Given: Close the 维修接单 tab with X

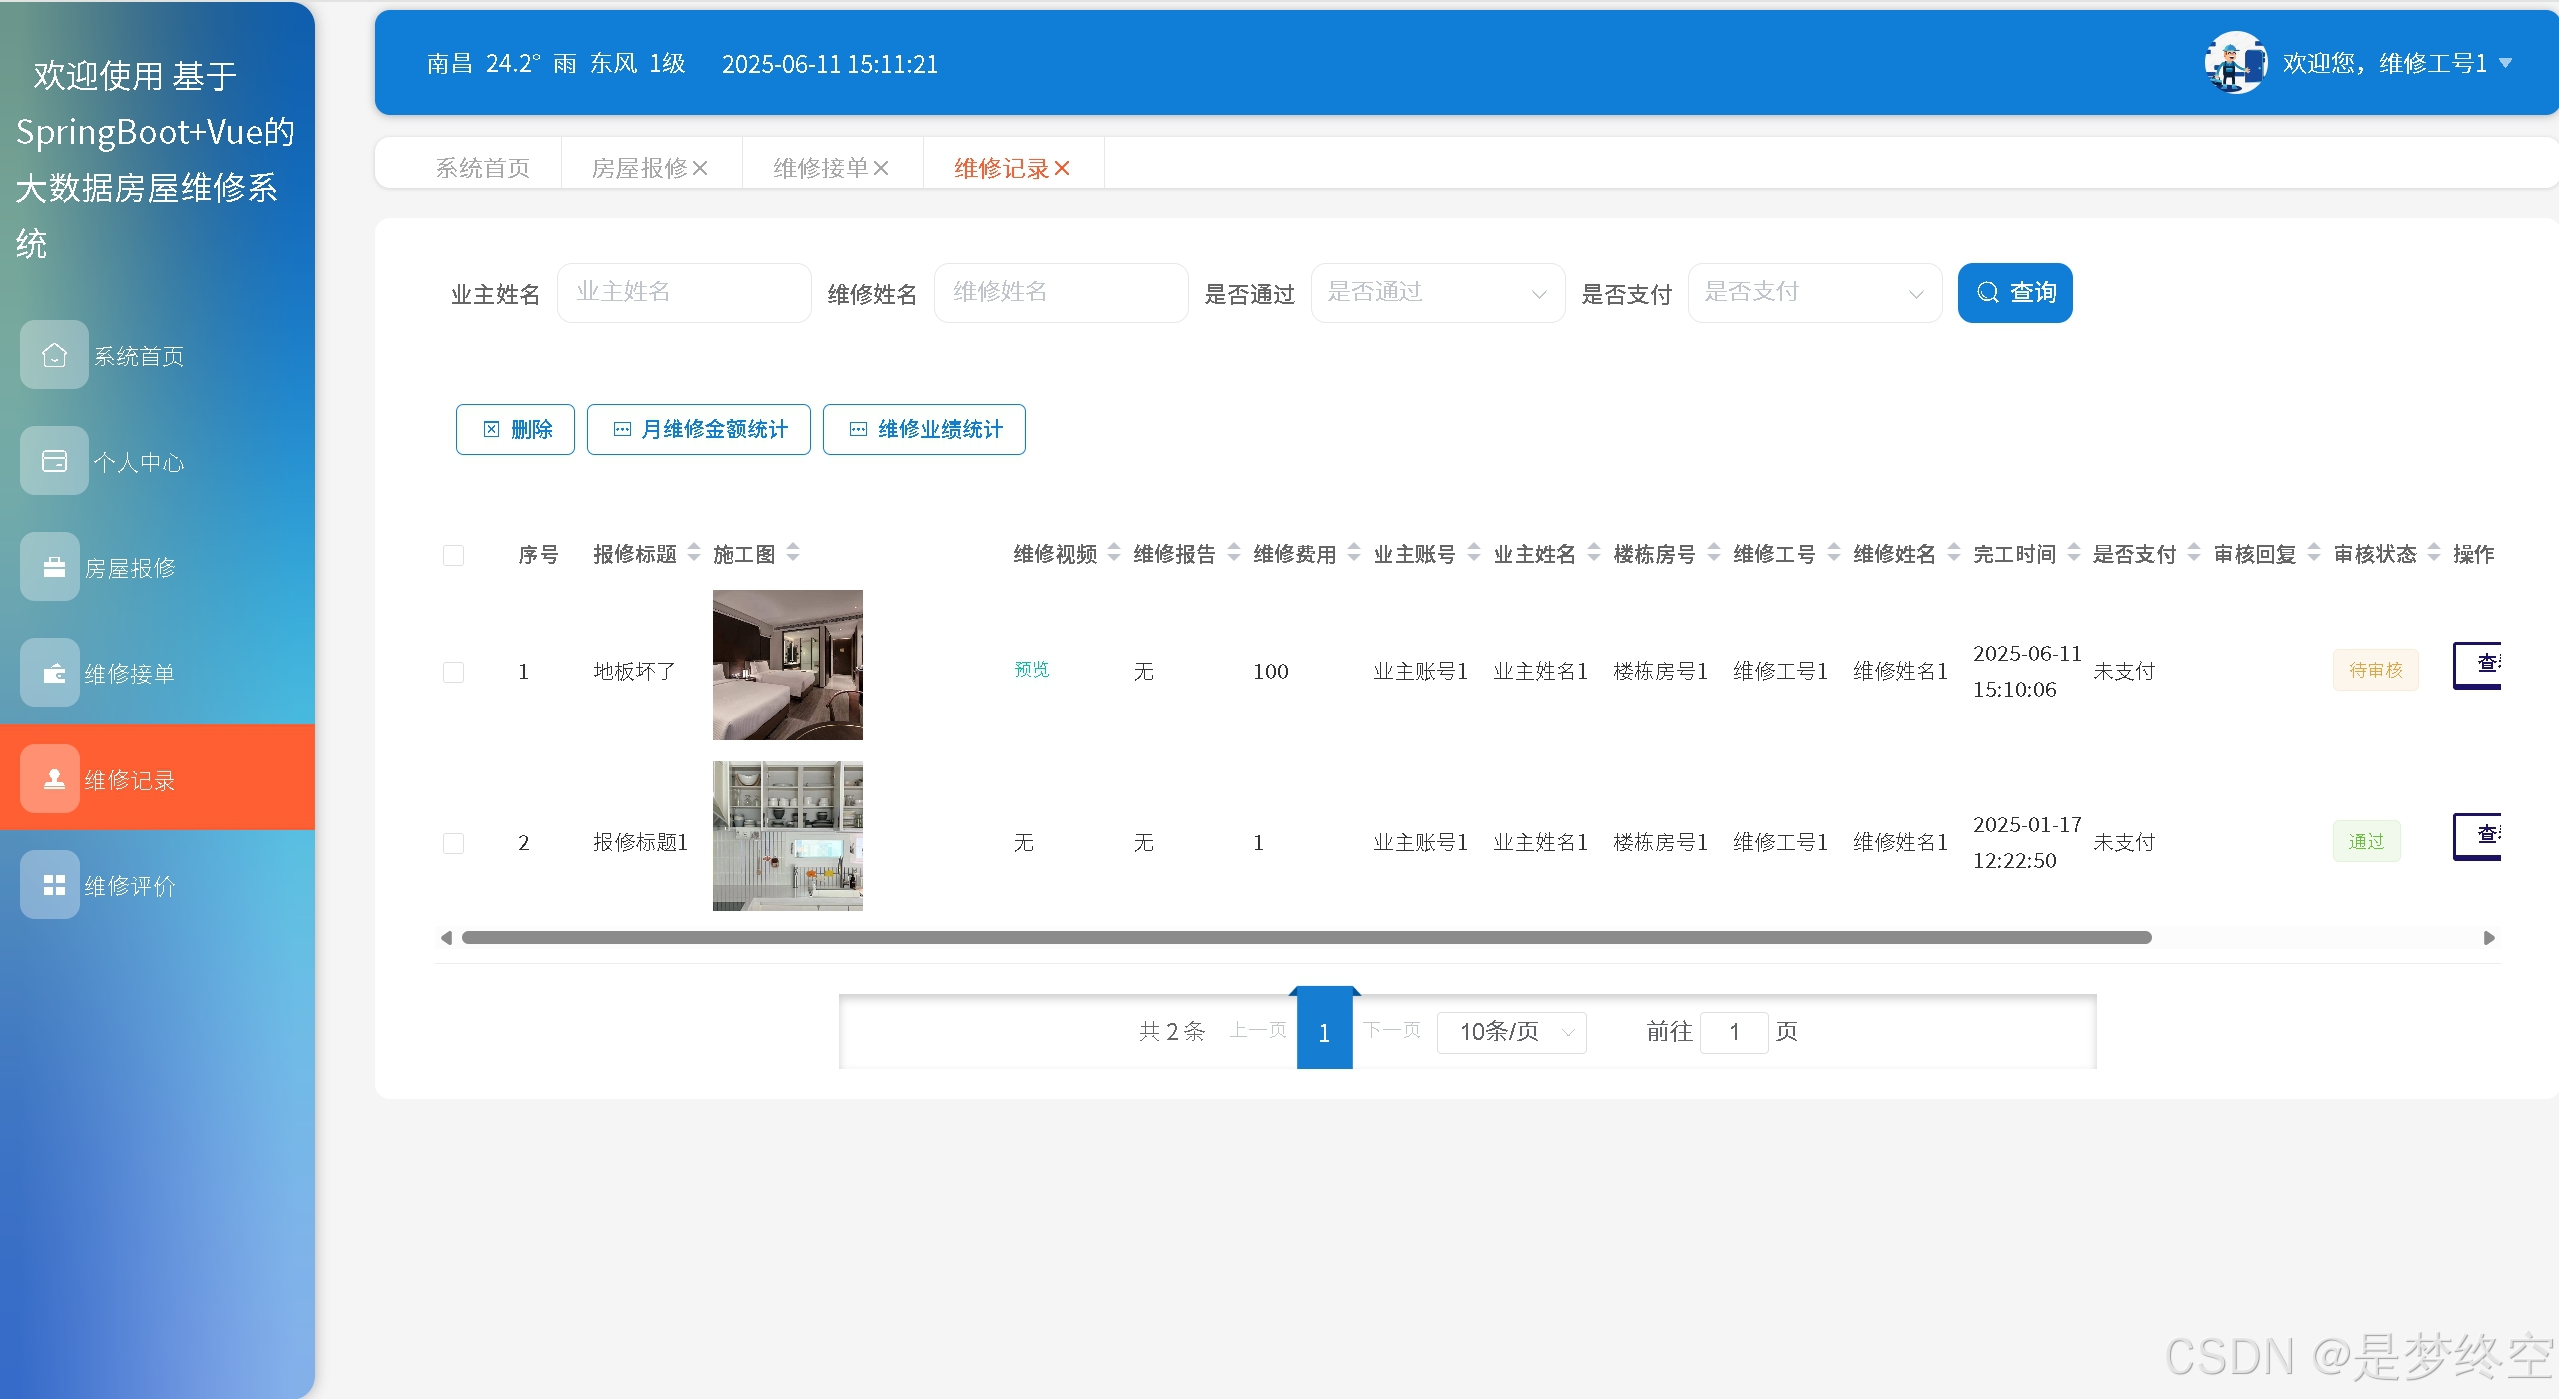Looking at the screenshot, I should click(x=881, y=168).
